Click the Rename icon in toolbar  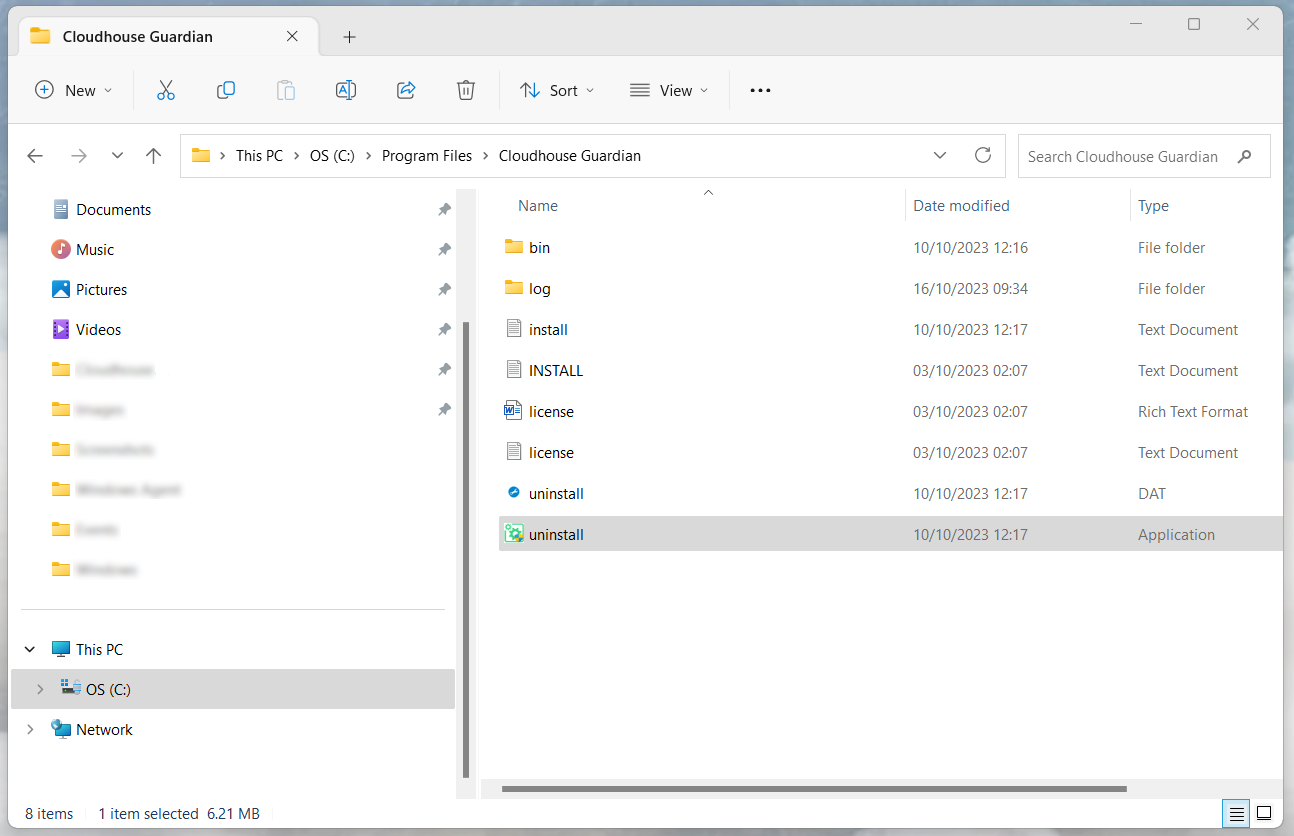tap(345, 90)
